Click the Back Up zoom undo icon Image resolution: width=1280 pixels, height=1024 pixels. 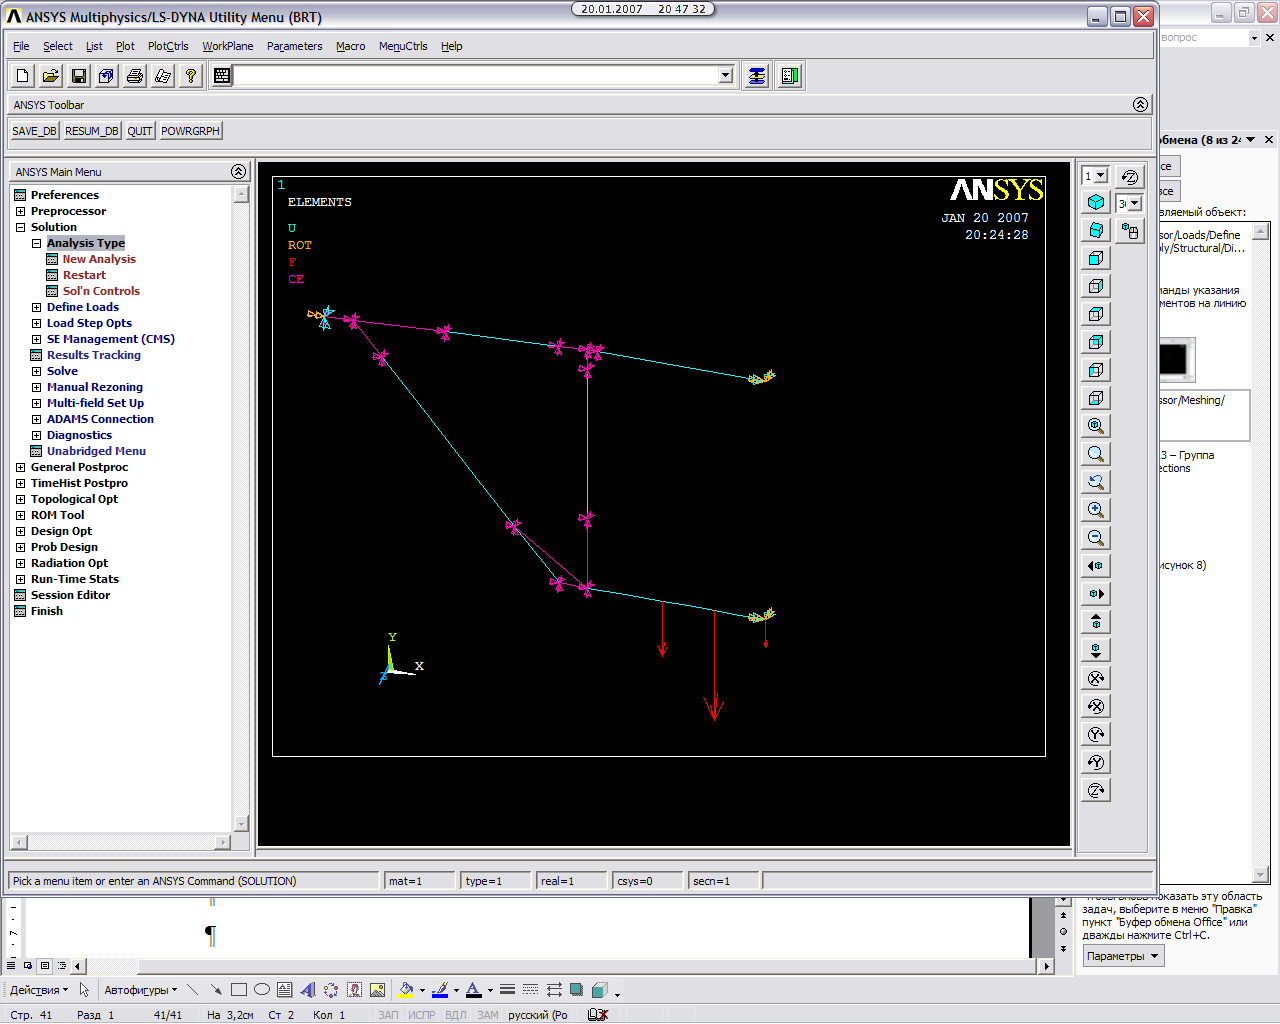pos(1096,482)
